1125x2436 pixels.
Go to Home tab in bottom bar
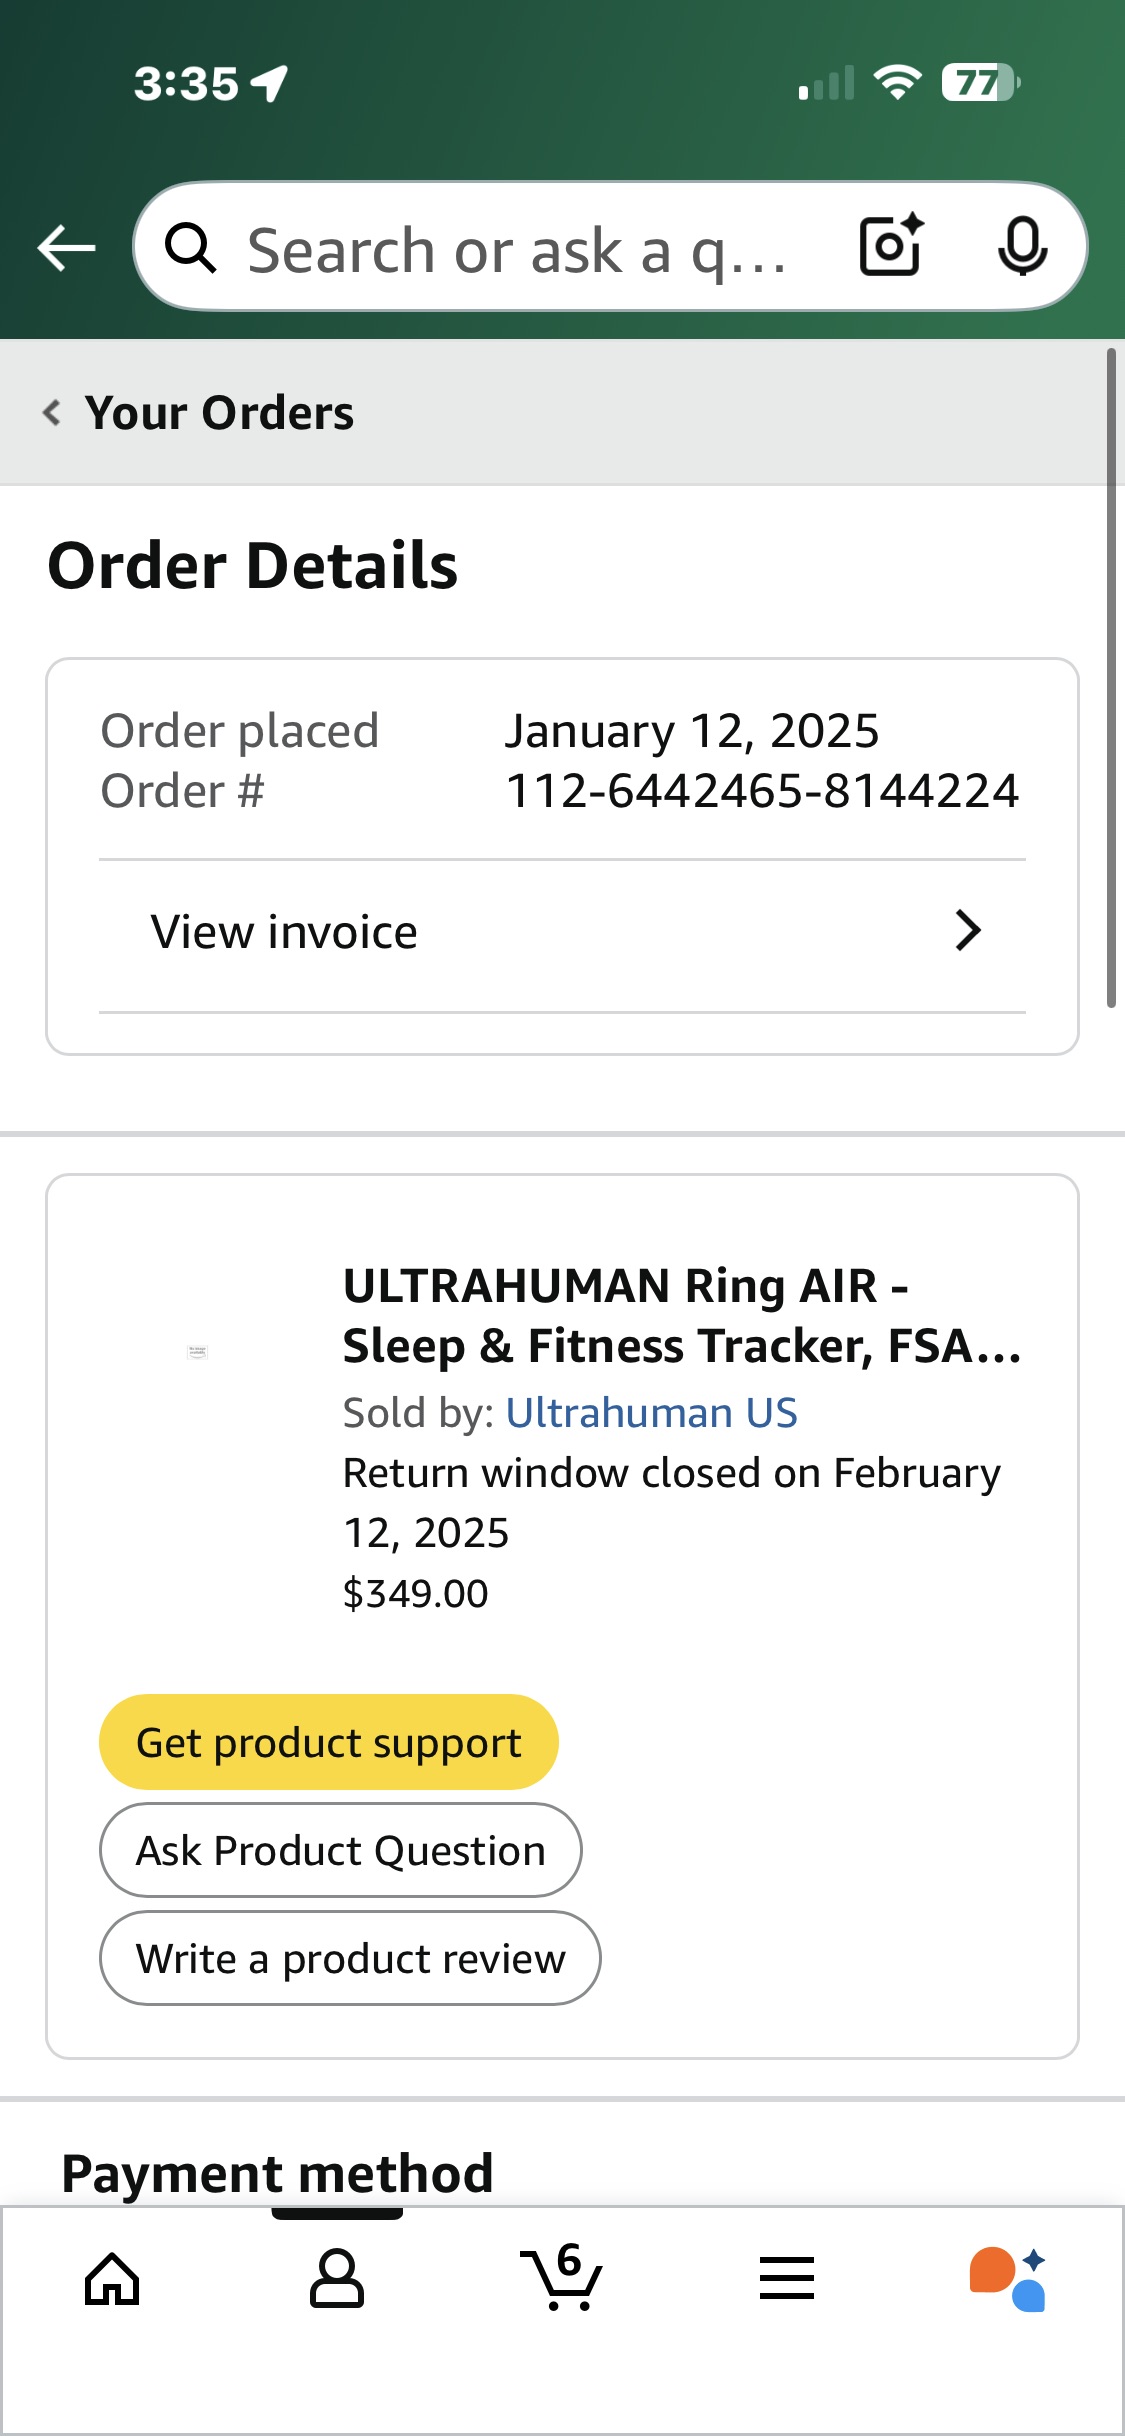[112, 2279]
